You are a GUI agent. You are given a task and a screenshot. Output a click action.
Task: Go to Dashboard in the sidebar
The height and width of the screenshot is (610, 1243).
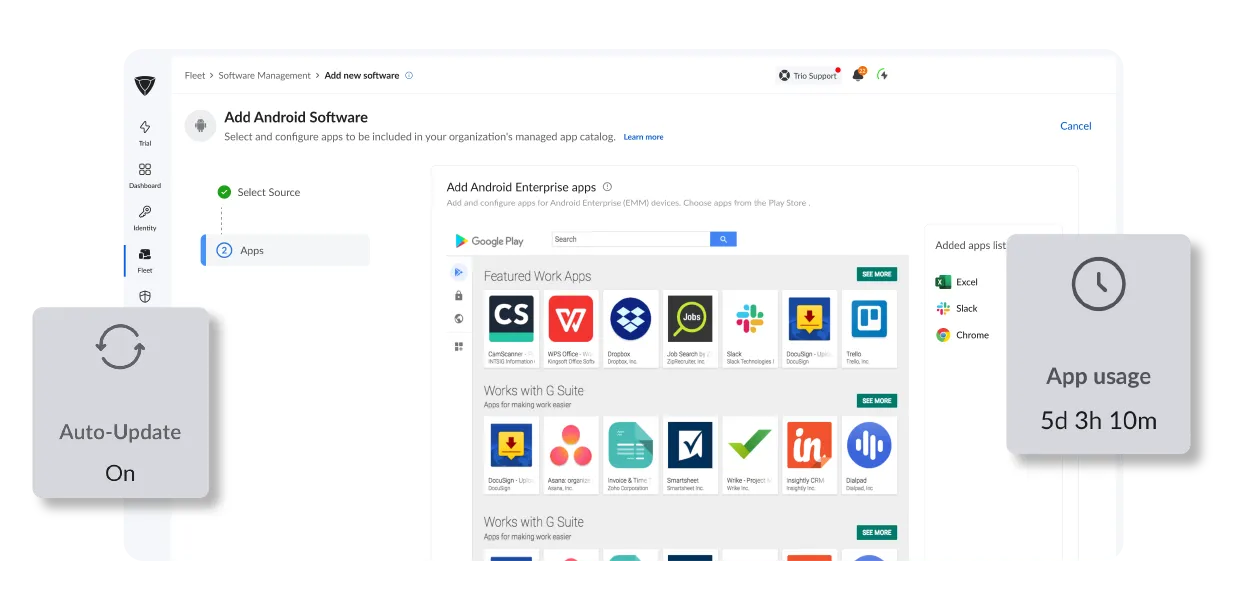(145, 176)
